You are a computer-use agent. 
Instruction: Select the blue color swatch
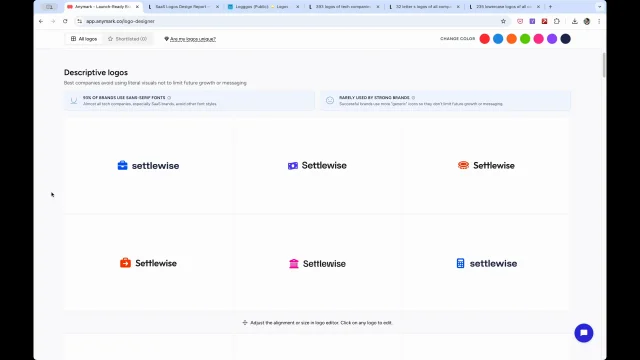click(x=498, y=39)
